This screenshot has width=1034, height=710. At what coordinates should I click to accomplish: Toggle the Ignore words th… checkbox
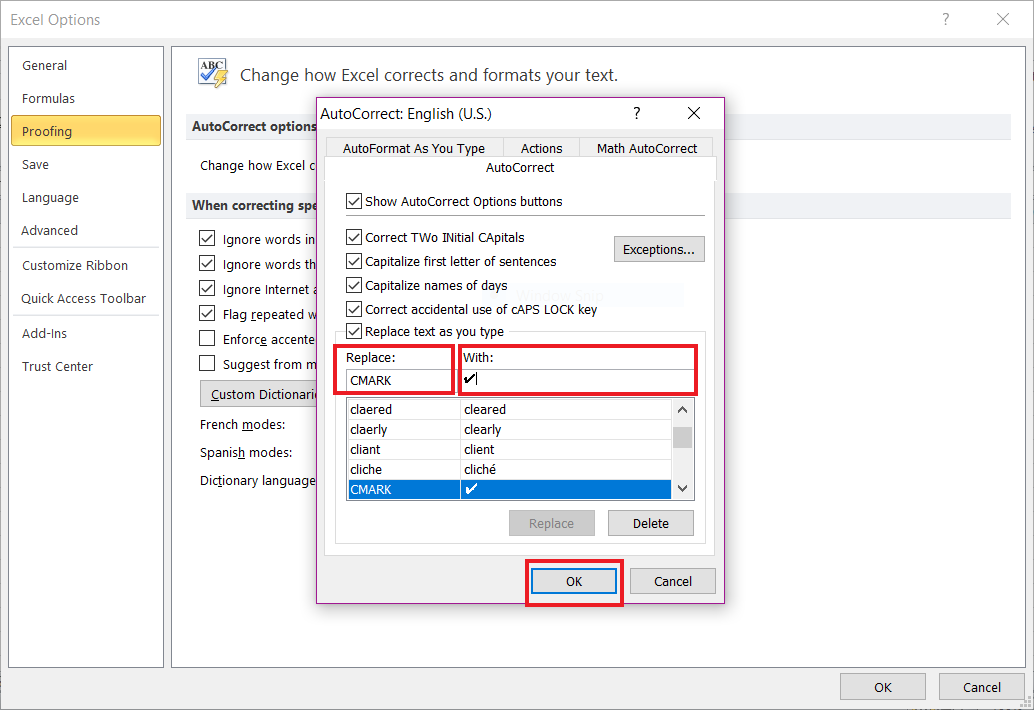click(x=207, y=264)
